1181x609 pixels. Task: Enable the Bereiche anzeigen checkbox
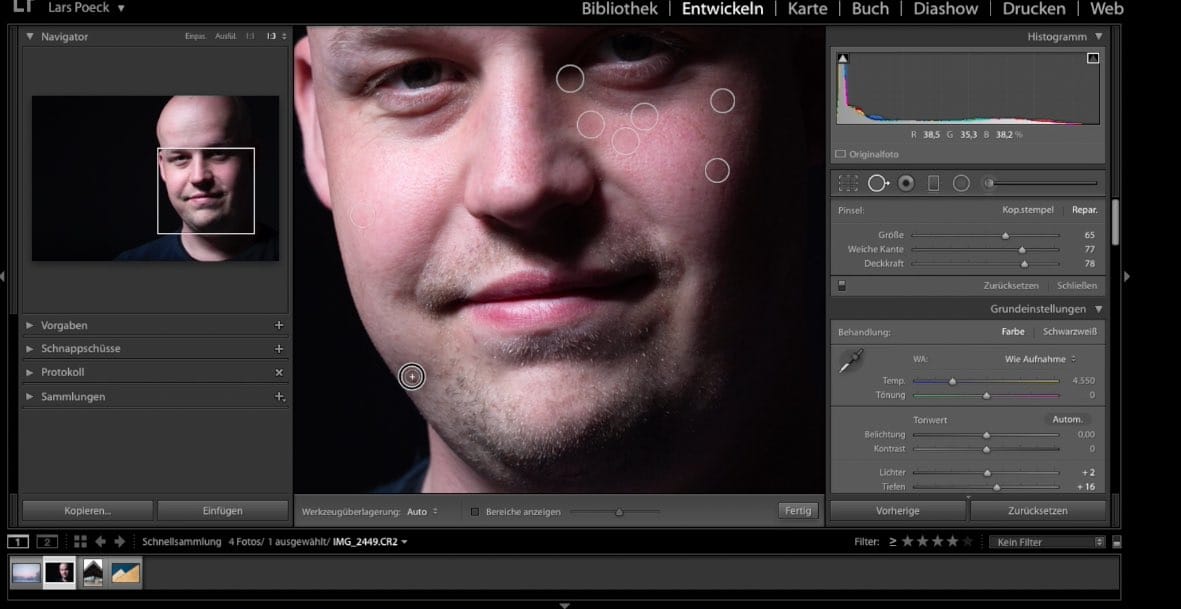point(475,512)
